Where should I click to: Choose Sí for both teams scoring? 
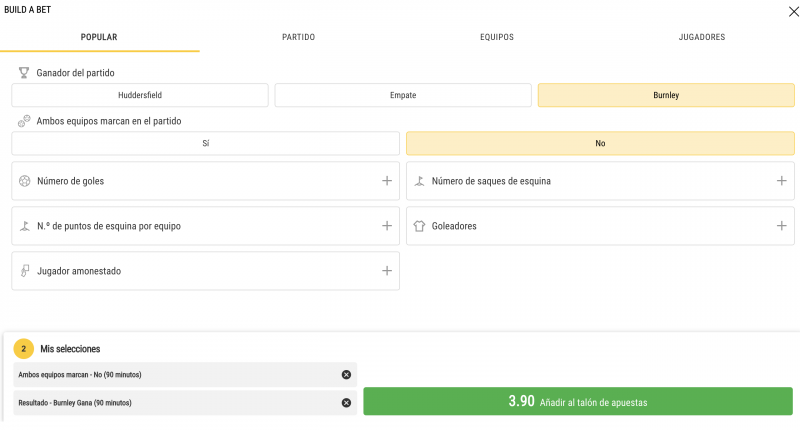coord(205,143)
